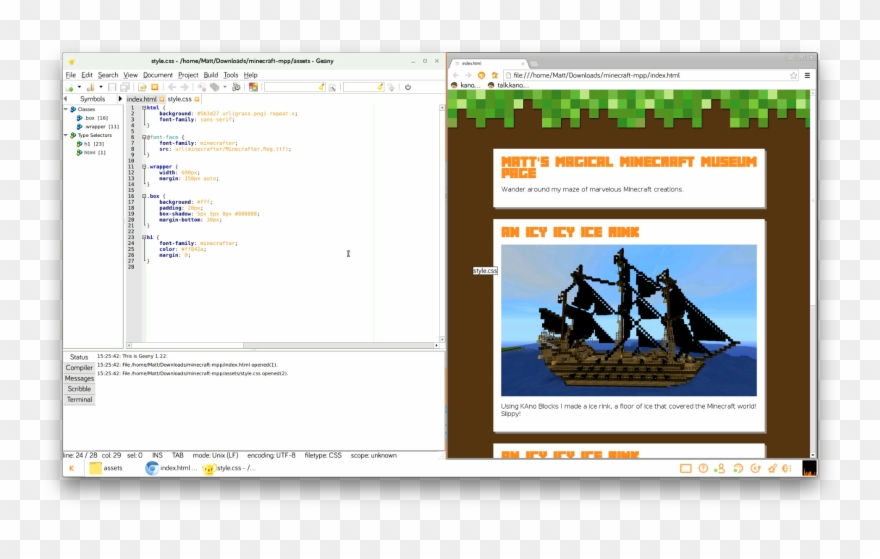Click the Save file icon in Geany toolbar
The width and height of the screenshot is (880, 559).
[112, 88]
